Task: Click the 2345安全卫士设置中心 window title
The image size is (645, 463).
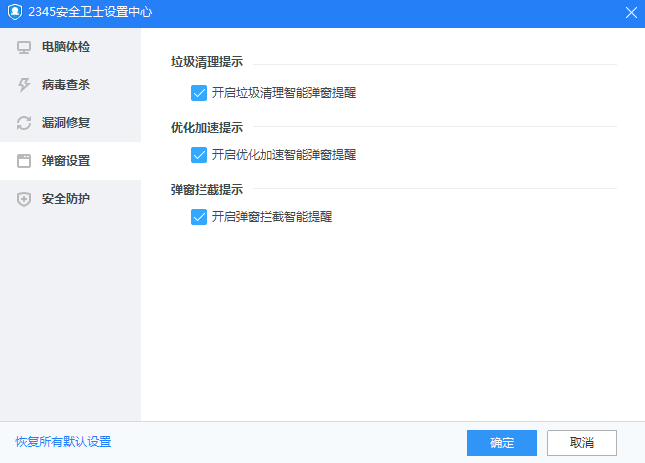Action: 90,12
